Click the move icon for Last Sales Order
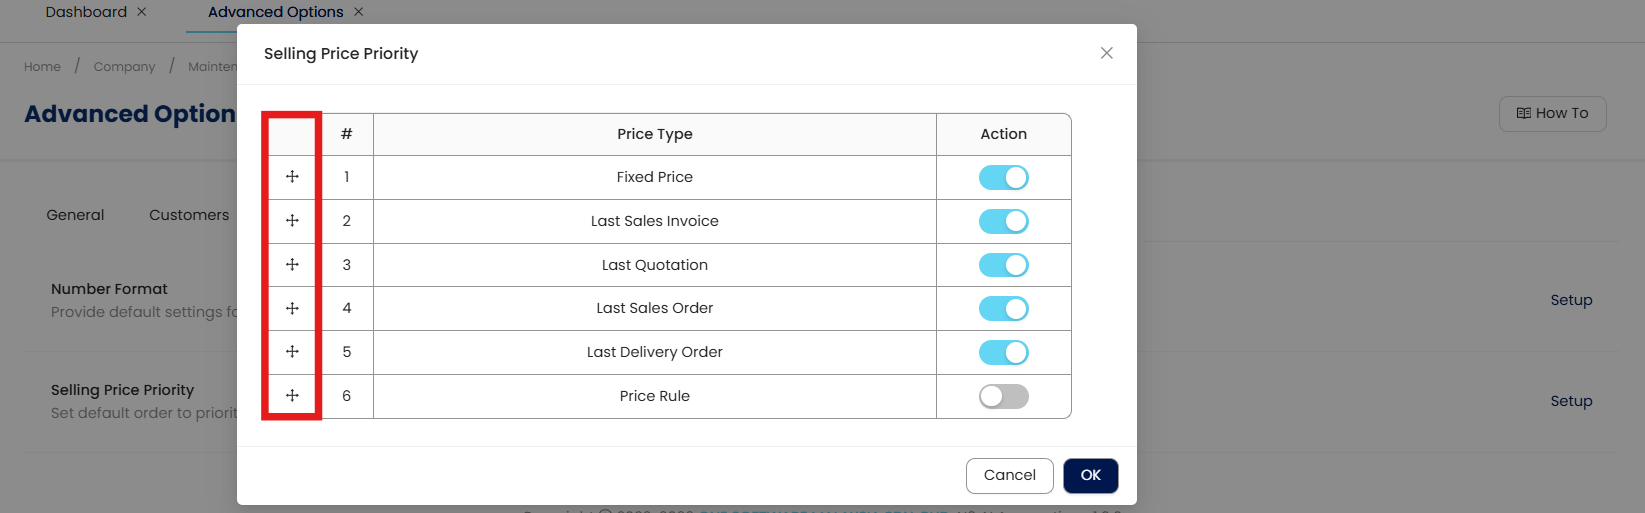 tap(292, 308)
